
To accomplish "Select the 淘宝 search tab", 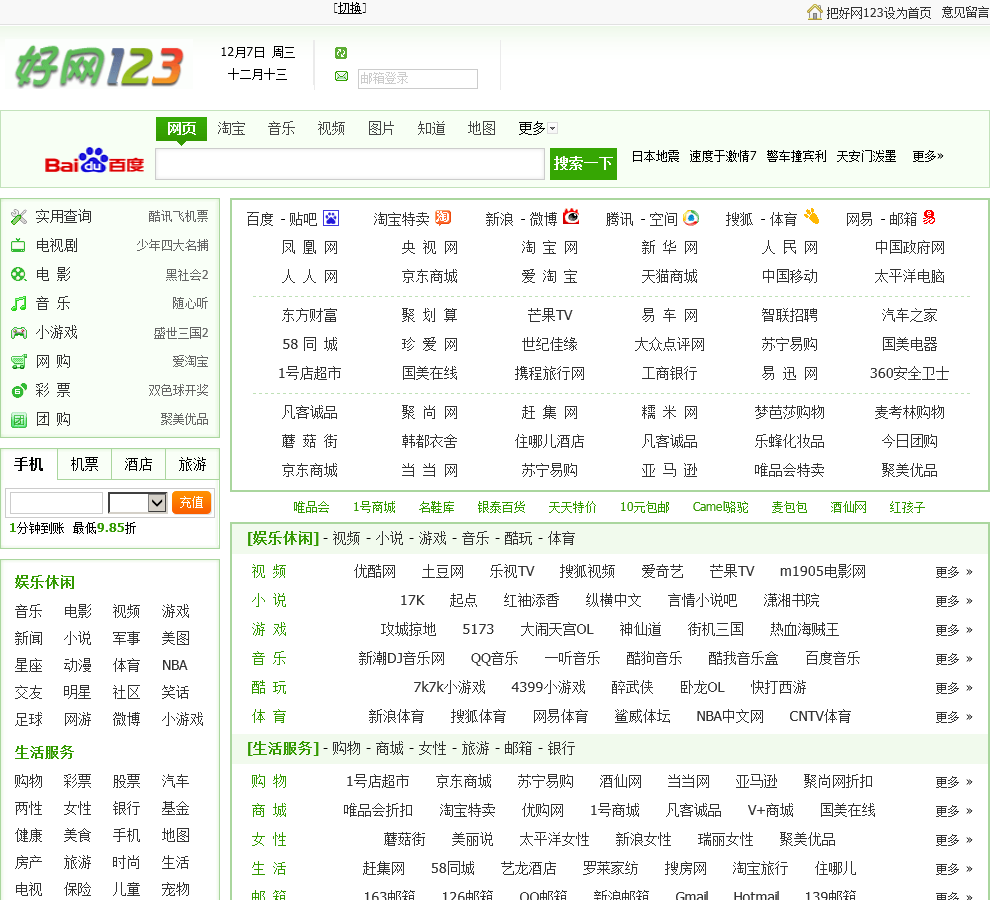I will point(231,128).
